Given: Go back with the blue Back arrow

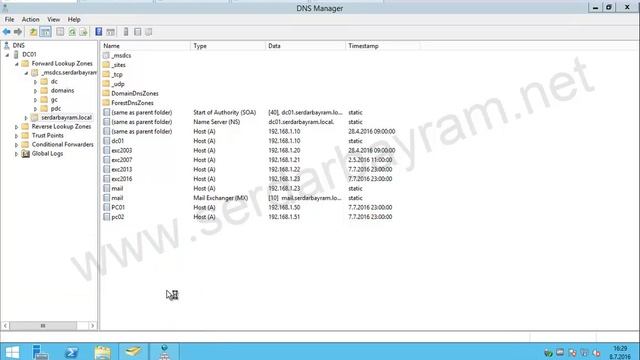Looking at the screenshot, I should [7, 32].
